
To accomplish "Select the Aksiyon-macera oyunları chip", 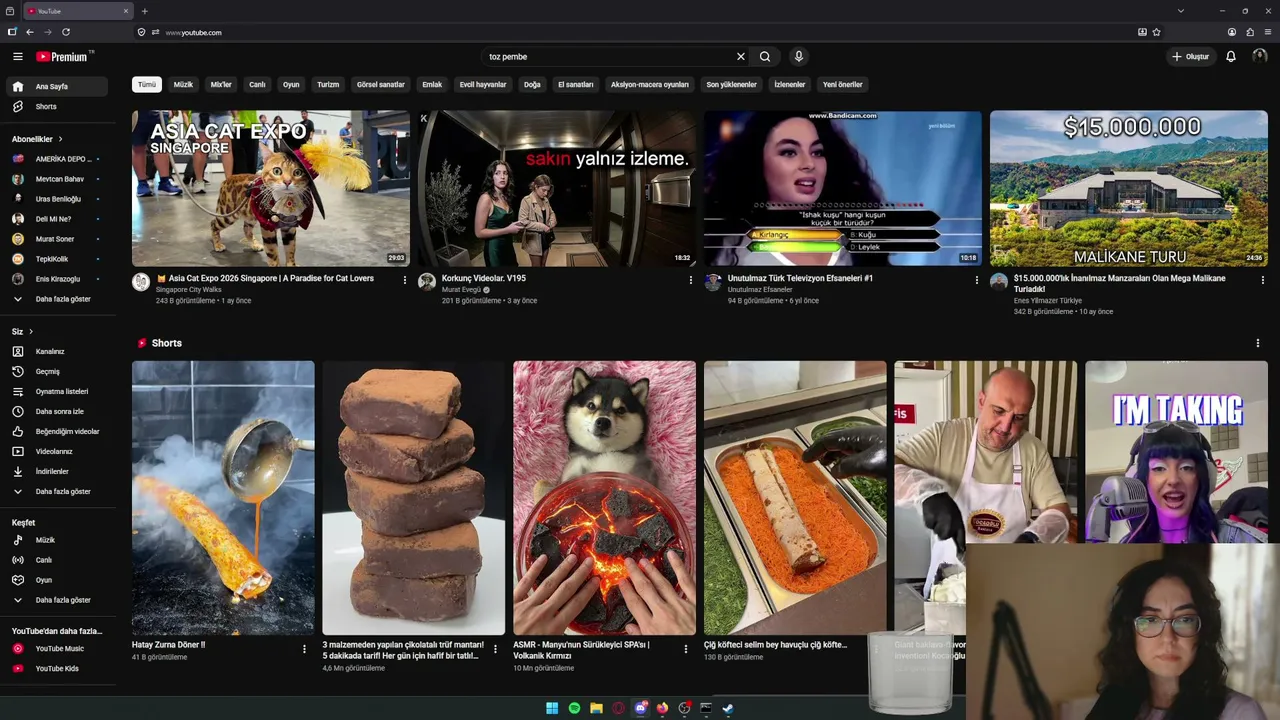I will 650,85.
